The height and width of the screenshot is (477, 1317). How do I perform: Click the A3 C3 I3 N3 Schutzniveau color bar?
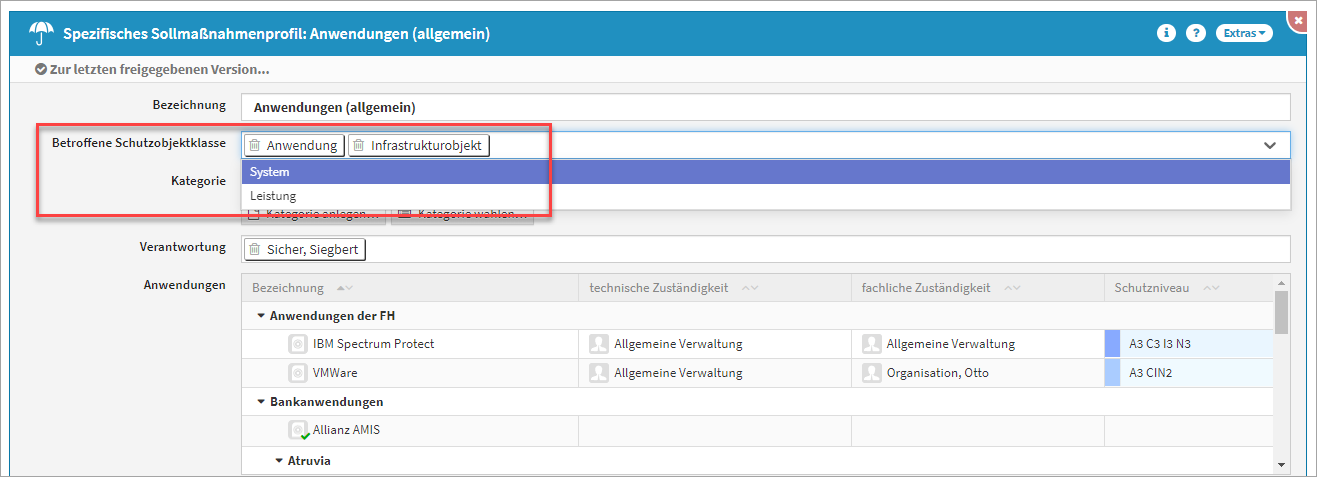(1112, 344)
